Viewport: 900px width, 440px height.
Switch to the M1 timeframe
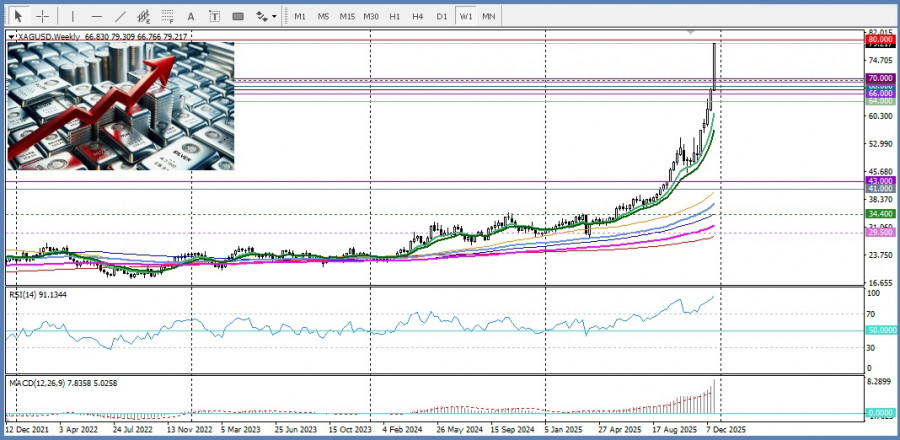point(300,16)
